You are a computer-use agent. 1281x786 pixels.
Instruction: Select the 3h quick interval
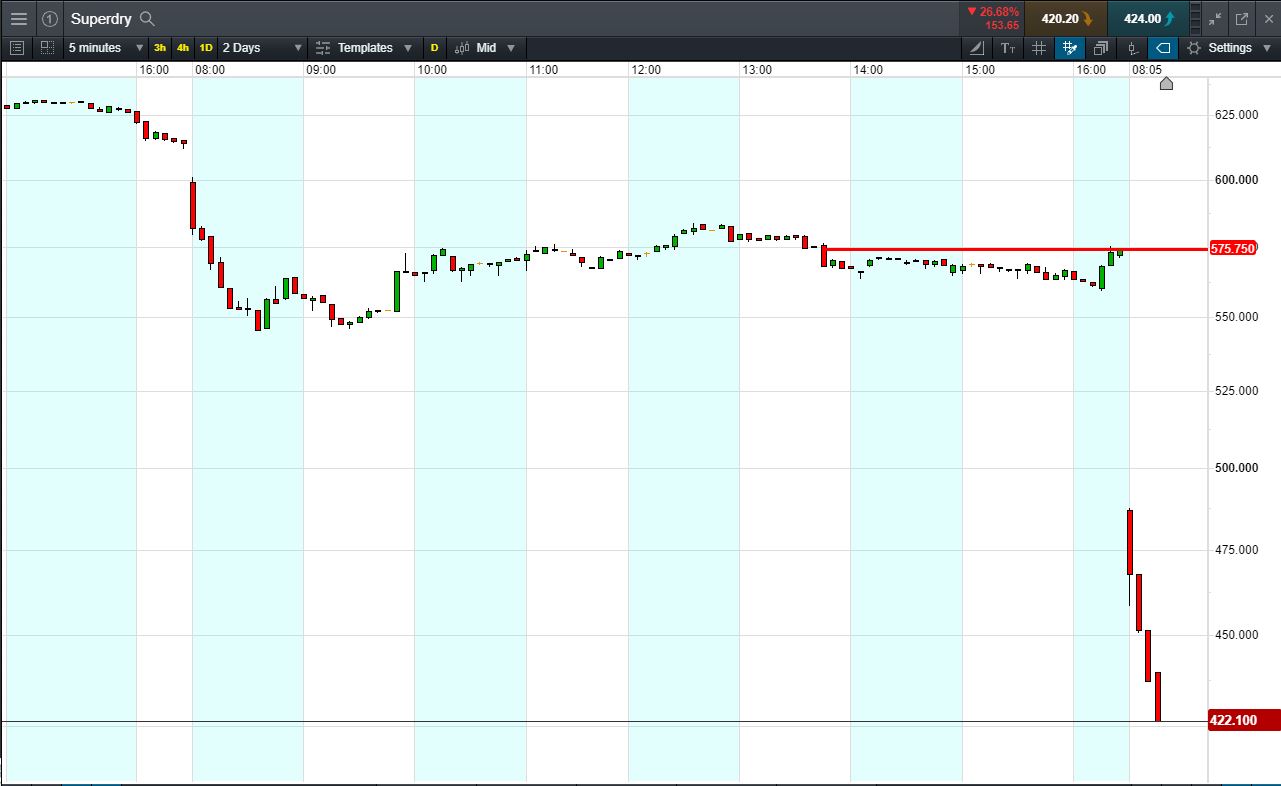pos(160,47)
